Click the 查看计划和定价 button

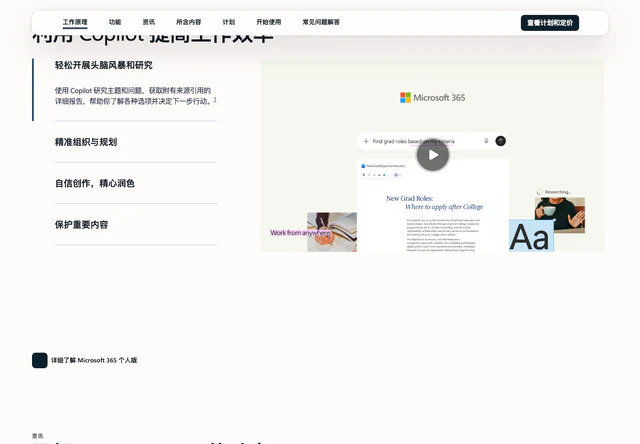pyautogui.click(x=550, y=23)
